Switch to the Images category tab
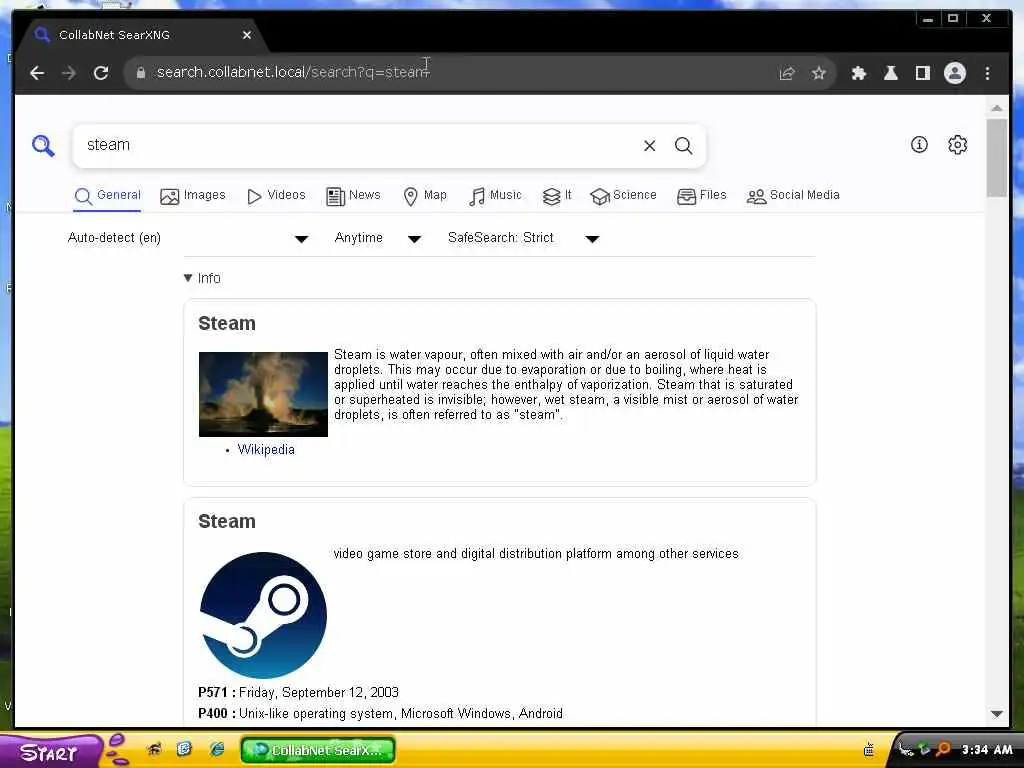The width and height of the screenshot is (1024, 768). point(193,195)
